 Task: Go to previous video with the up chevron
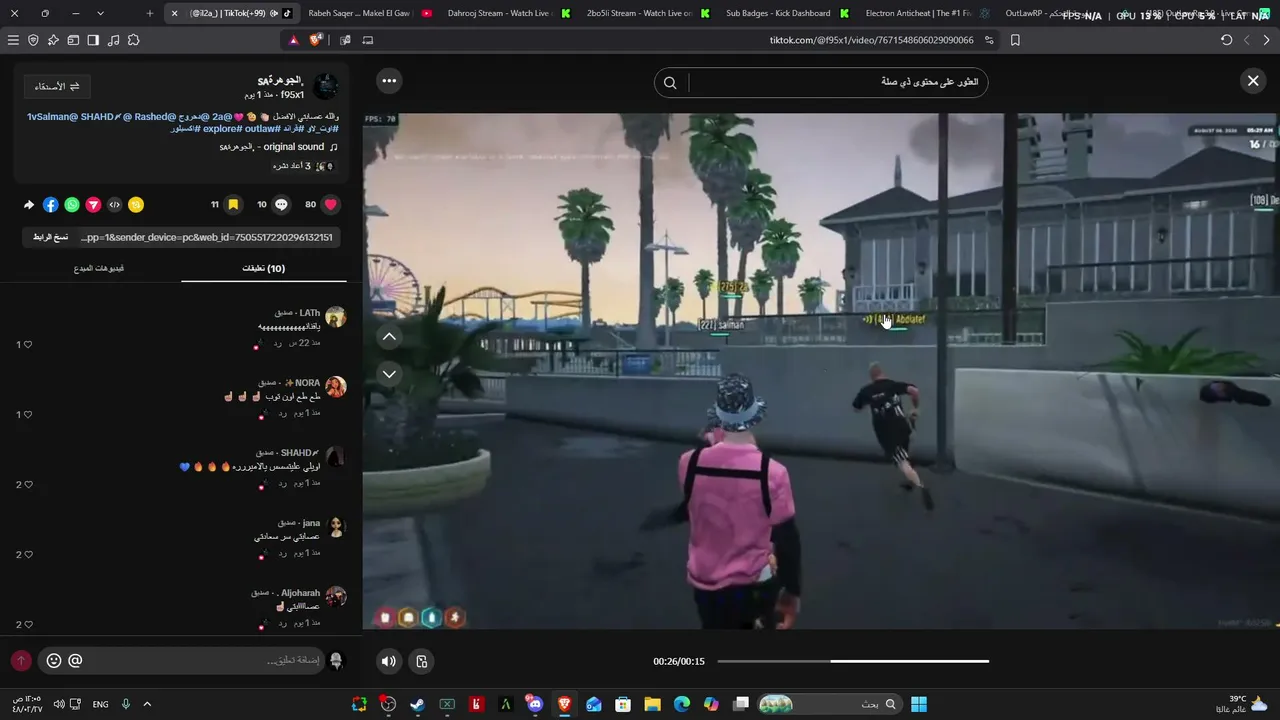(x=389, y=337)
